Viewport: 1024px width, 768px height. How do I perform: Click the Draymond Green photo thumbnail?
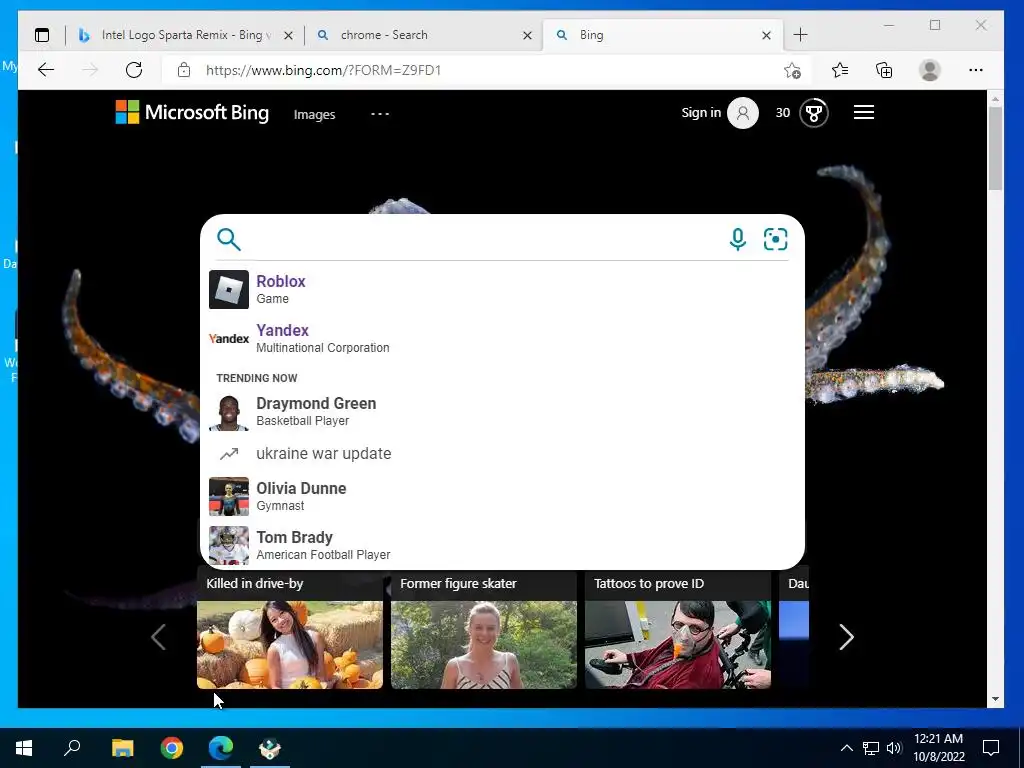click(229, 413)
